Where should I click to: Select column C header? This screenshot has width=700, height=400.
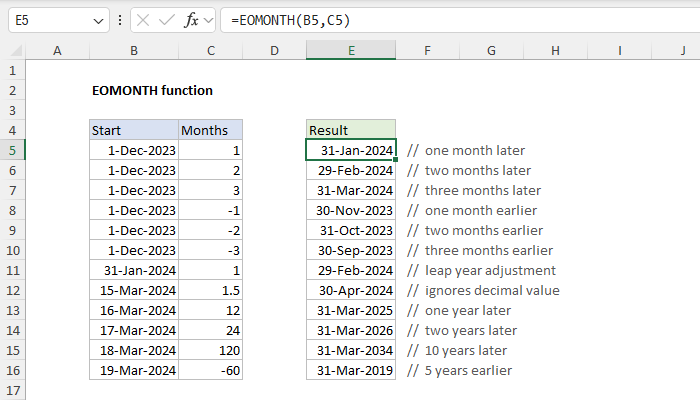coord(211,50)
